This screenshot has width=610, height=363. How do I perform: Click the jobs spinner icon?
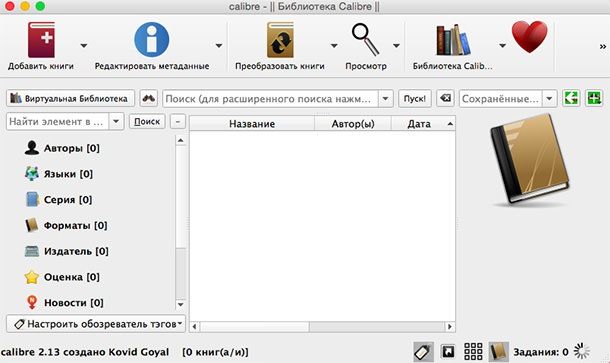tap(582, 351)
